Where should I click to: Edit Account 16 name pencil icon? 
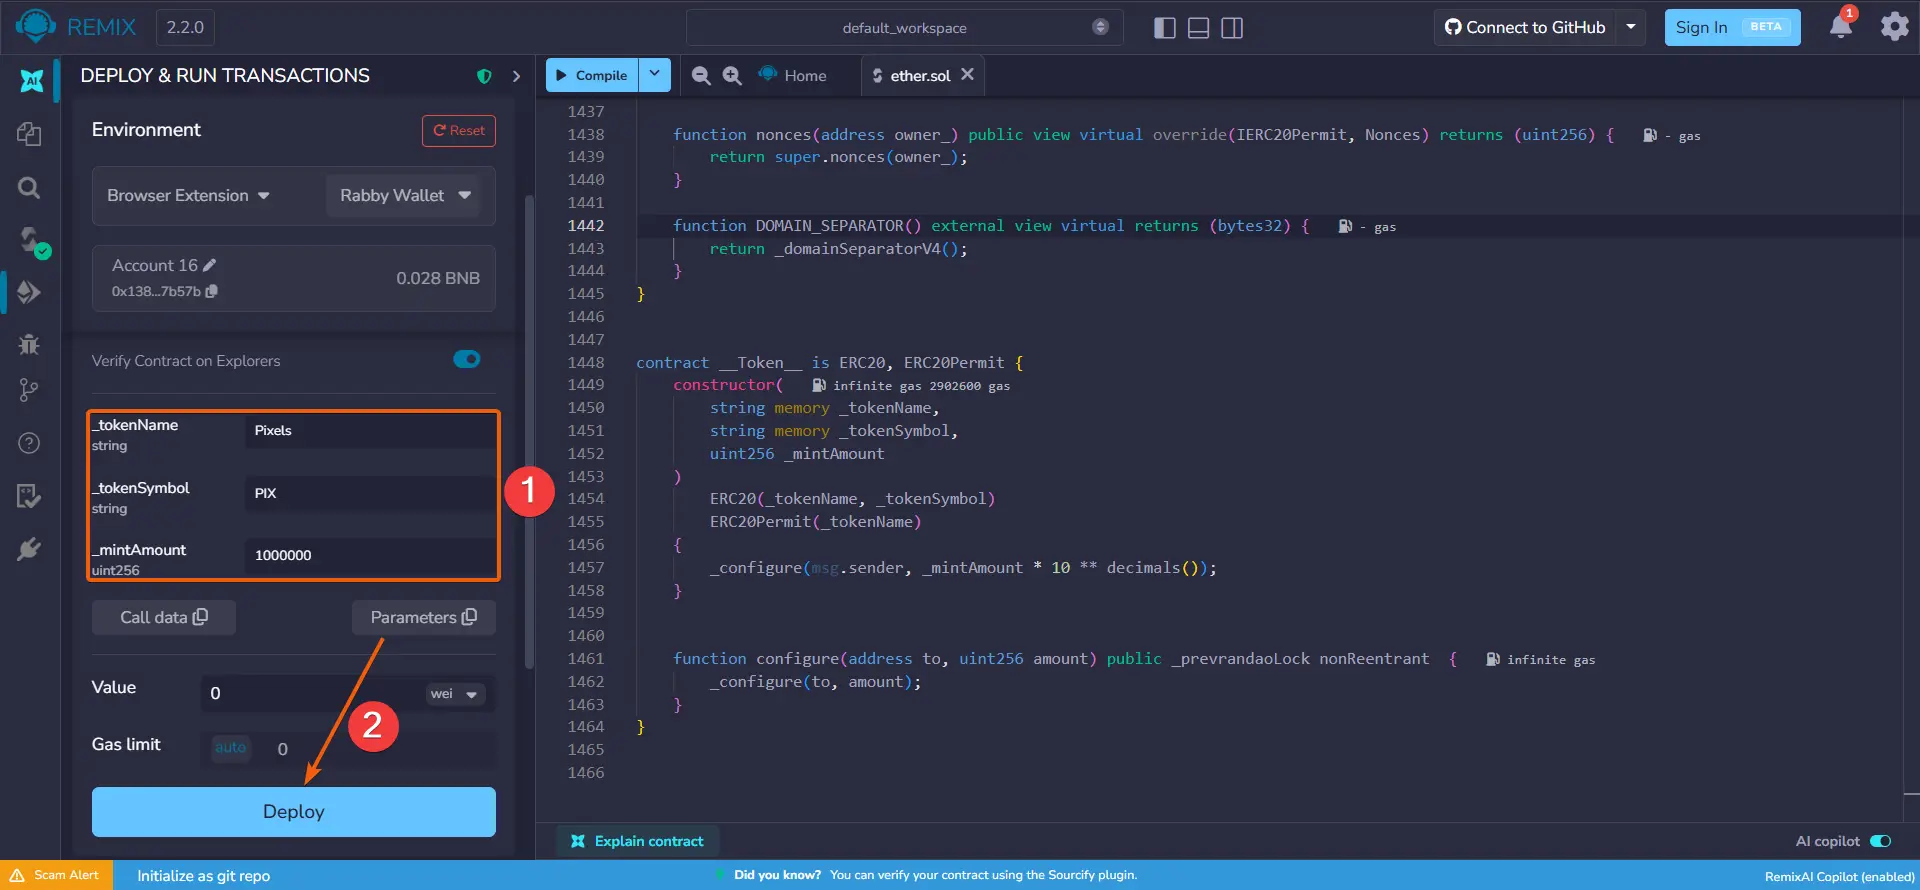click(209, 265)
